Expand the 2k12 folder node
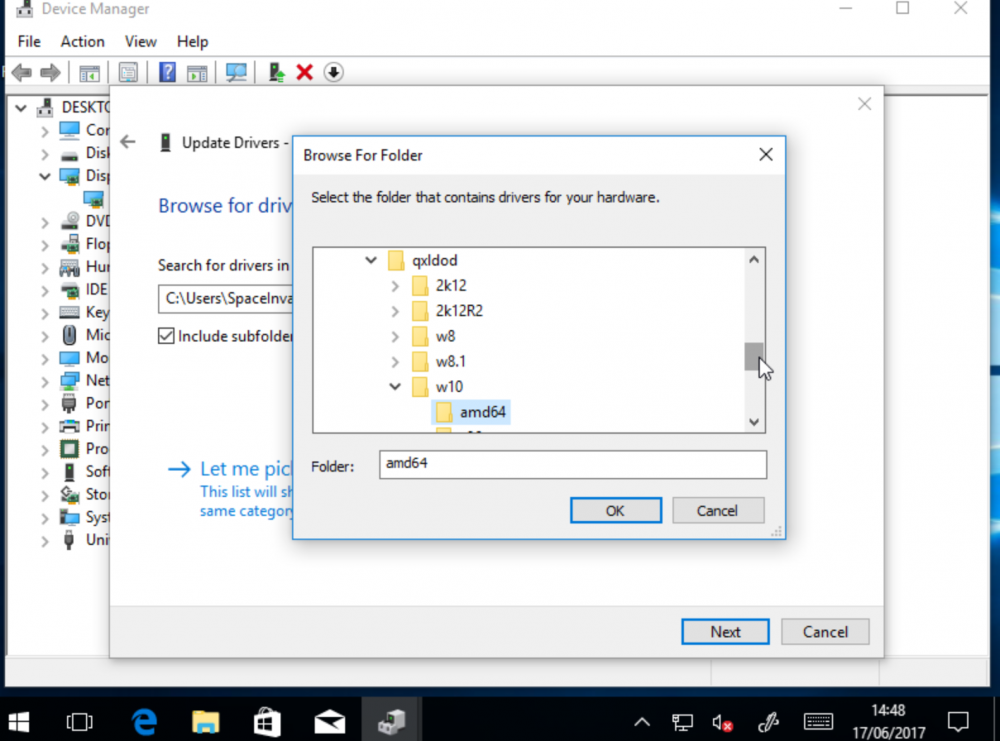The height and width of the screenshot is (741, 1000). click(x=395, y=286)
